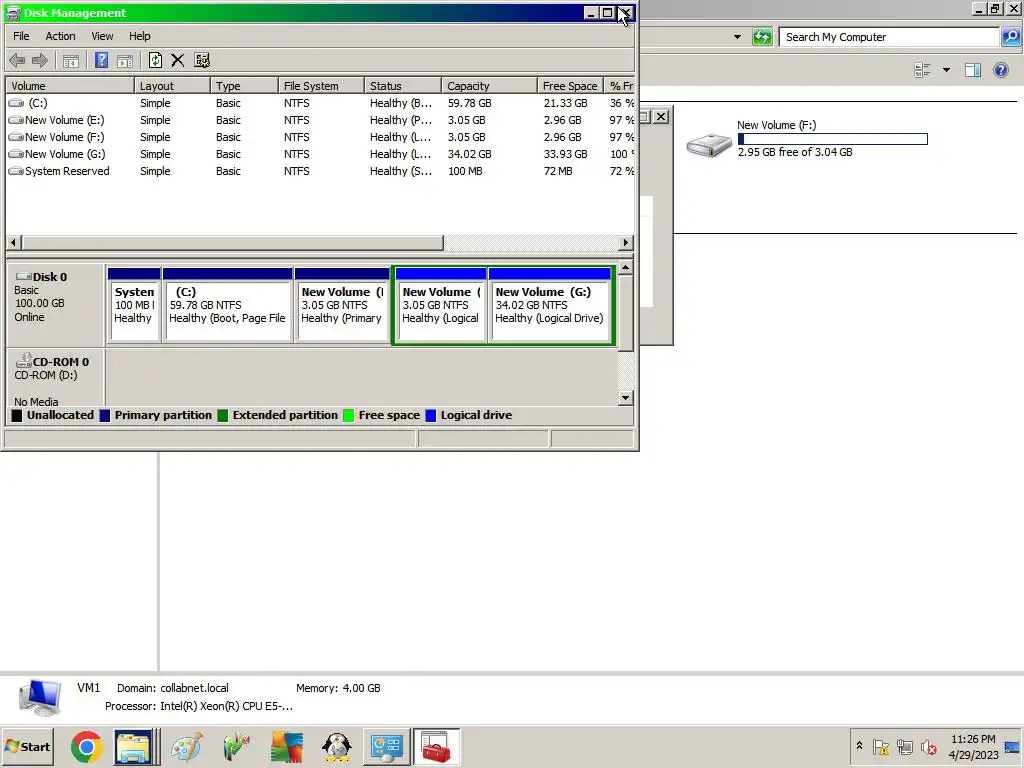
Task: Open the View menu
Action: 102,37
